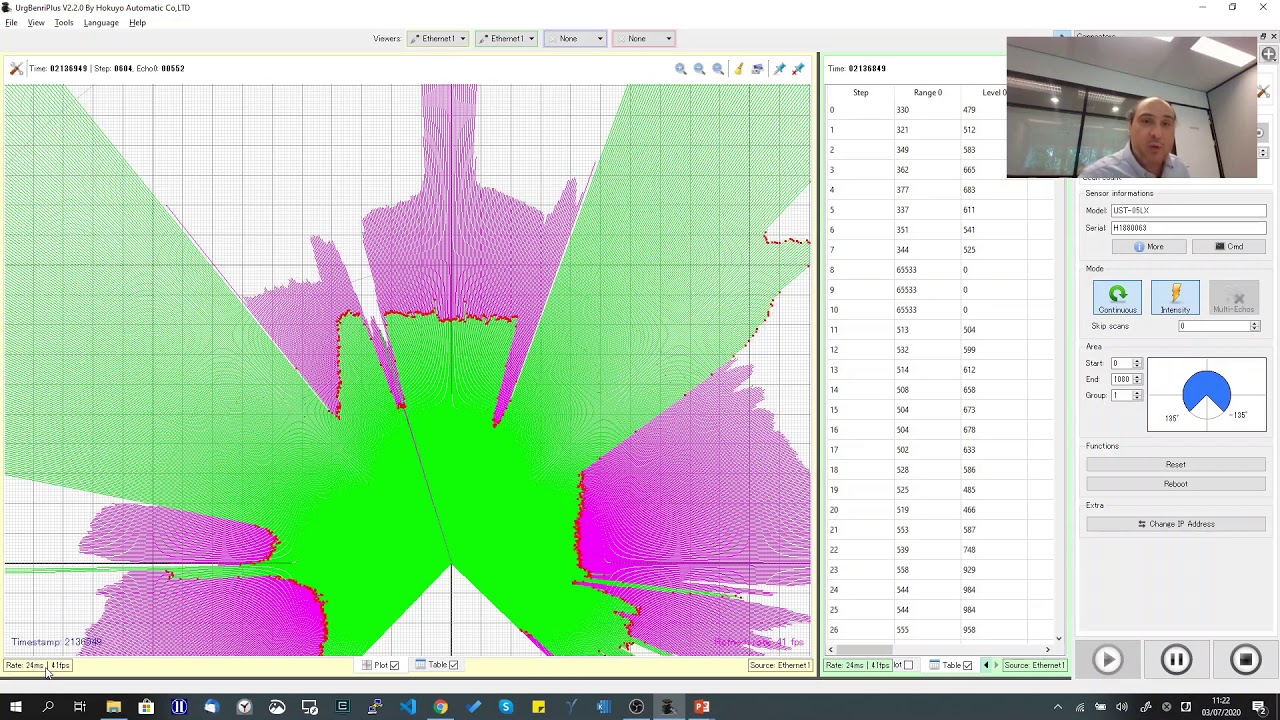Toggle Continuous scanning mode

(1117, 298)
